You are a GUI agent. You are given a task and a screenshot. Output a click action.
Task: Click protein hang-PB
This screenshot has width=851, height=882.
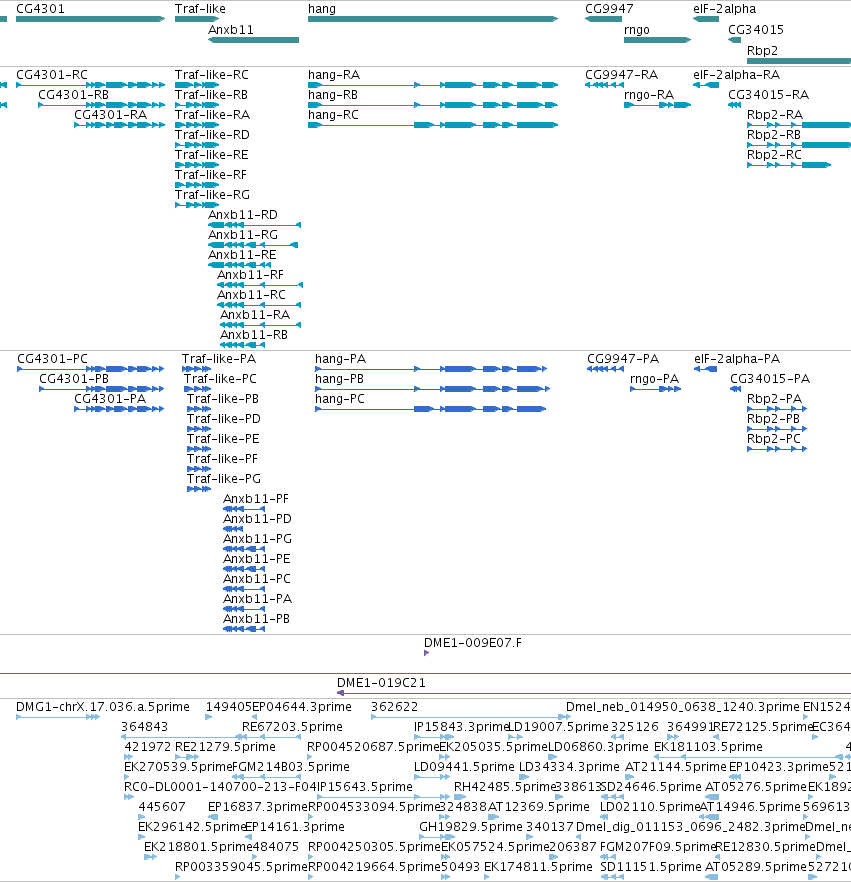[x=433, y=389]
